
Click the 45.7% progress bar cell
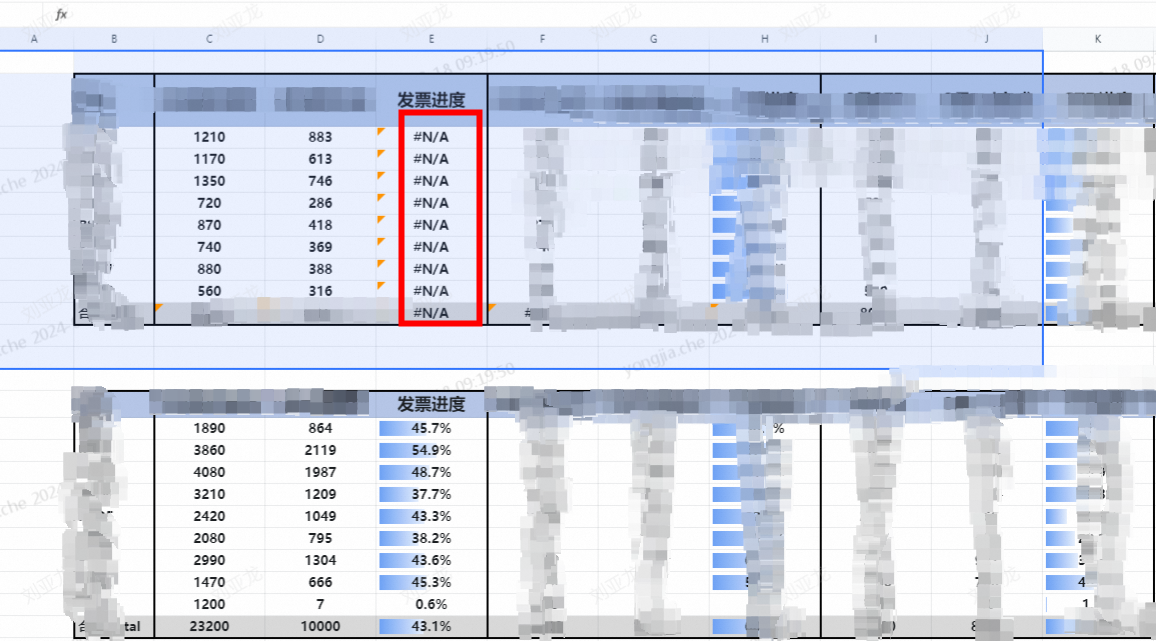click(431, 428)
